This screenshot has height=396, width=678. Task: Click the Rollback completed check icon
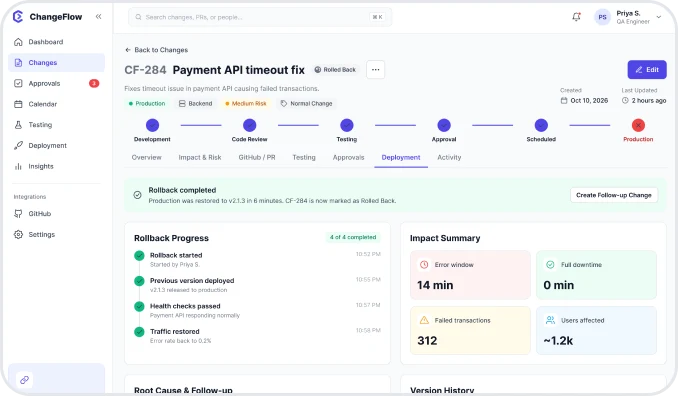(138, 195)
